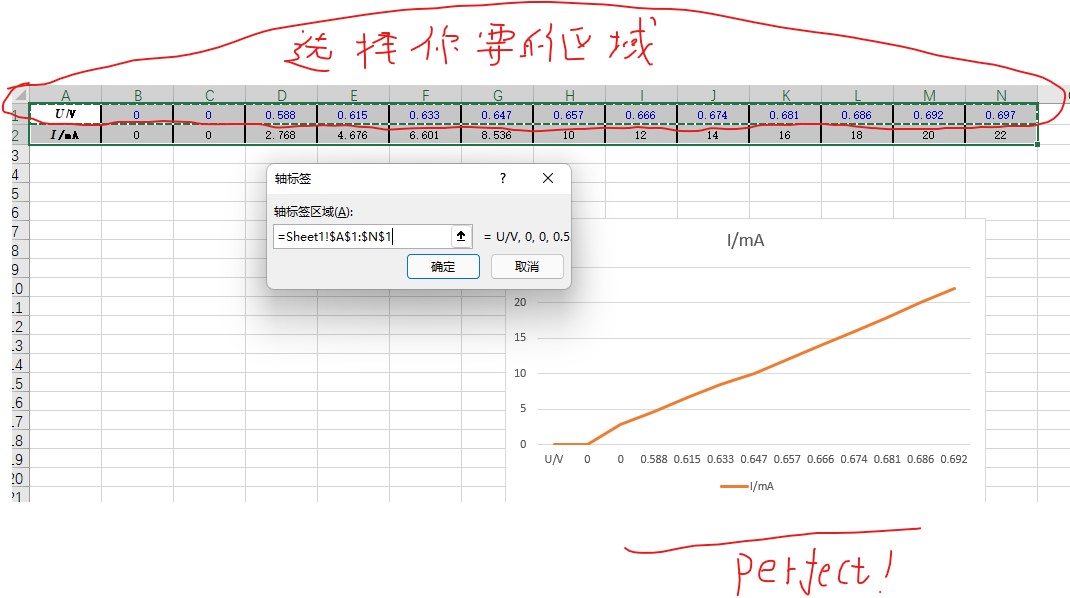The image size is (1070, 598).
Task: Select the I/mA cell in row 2
Action: tap(66, 134)
